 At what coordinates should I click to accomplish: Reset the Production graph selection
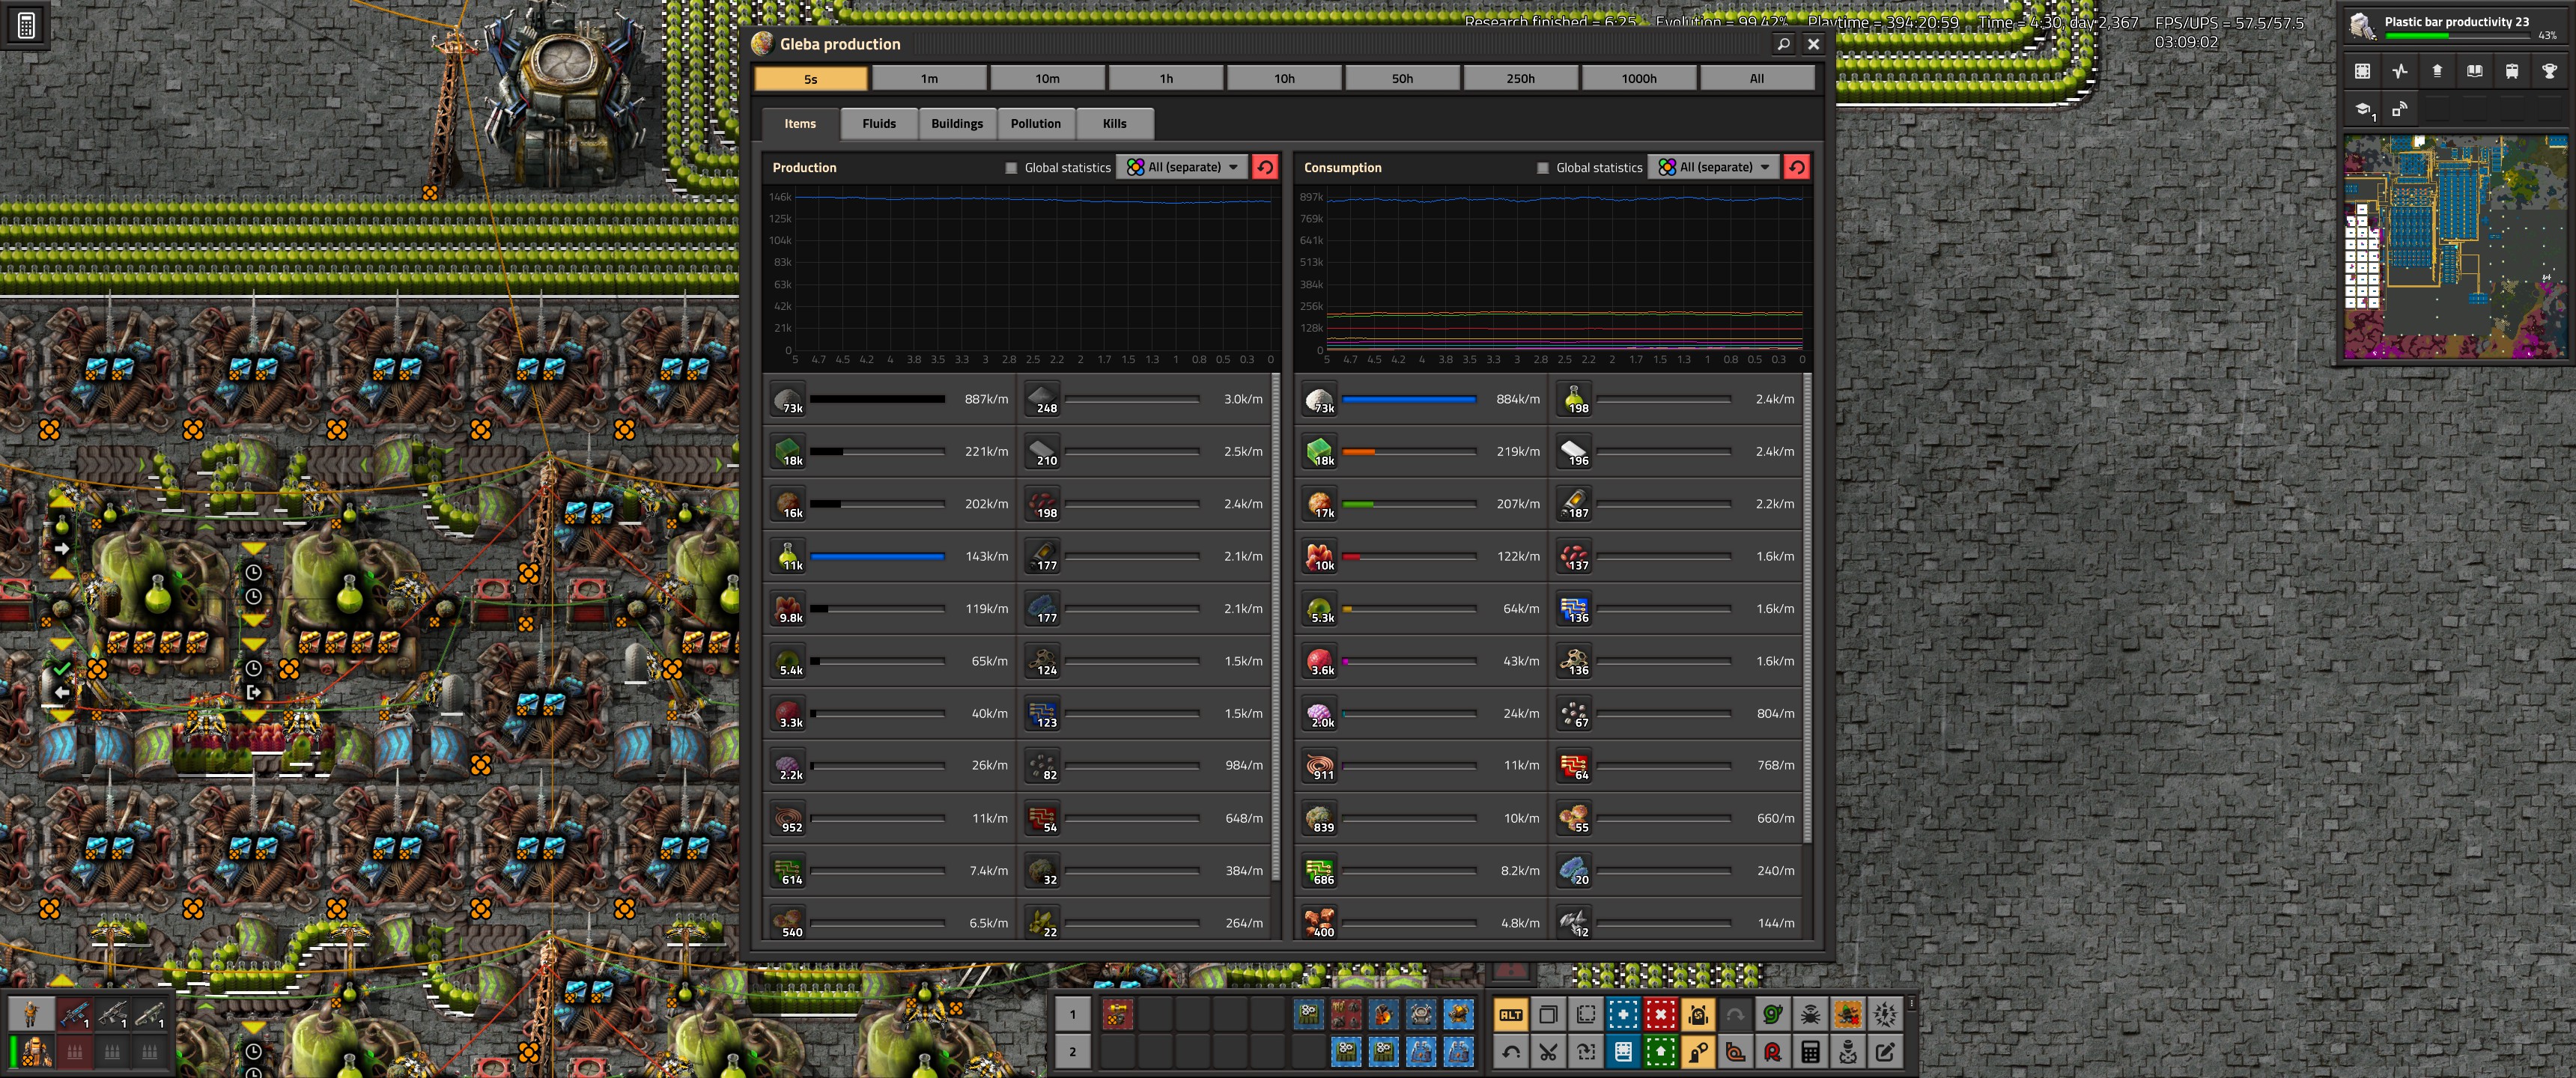1265,167
